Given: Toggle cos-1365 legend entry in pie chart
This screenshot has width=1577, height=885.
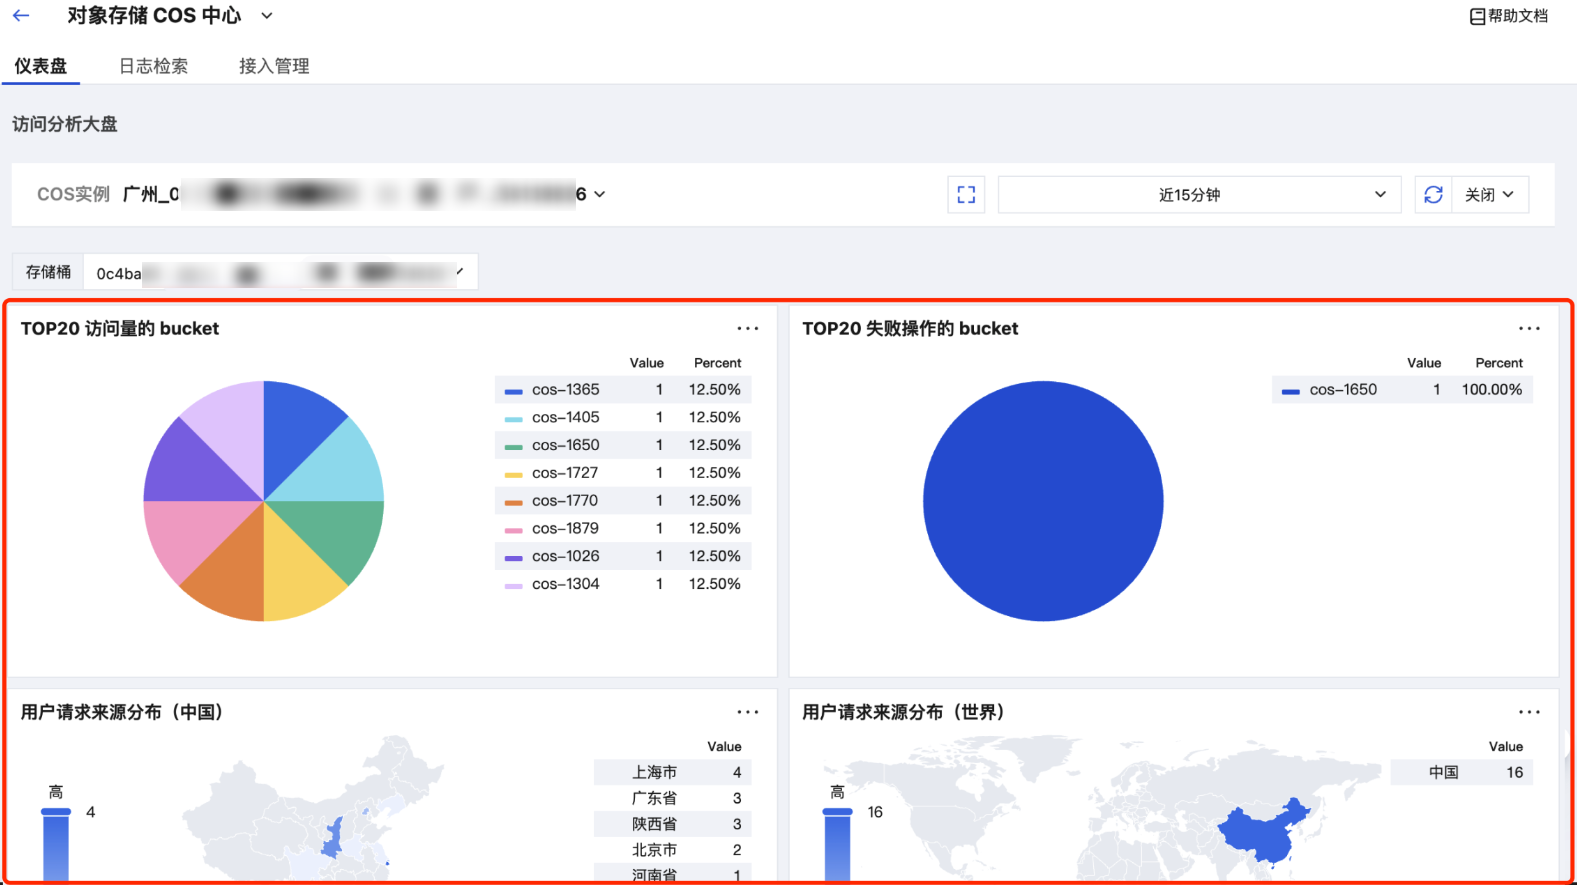Looking at the screenshot, I should tap(565, 390).
